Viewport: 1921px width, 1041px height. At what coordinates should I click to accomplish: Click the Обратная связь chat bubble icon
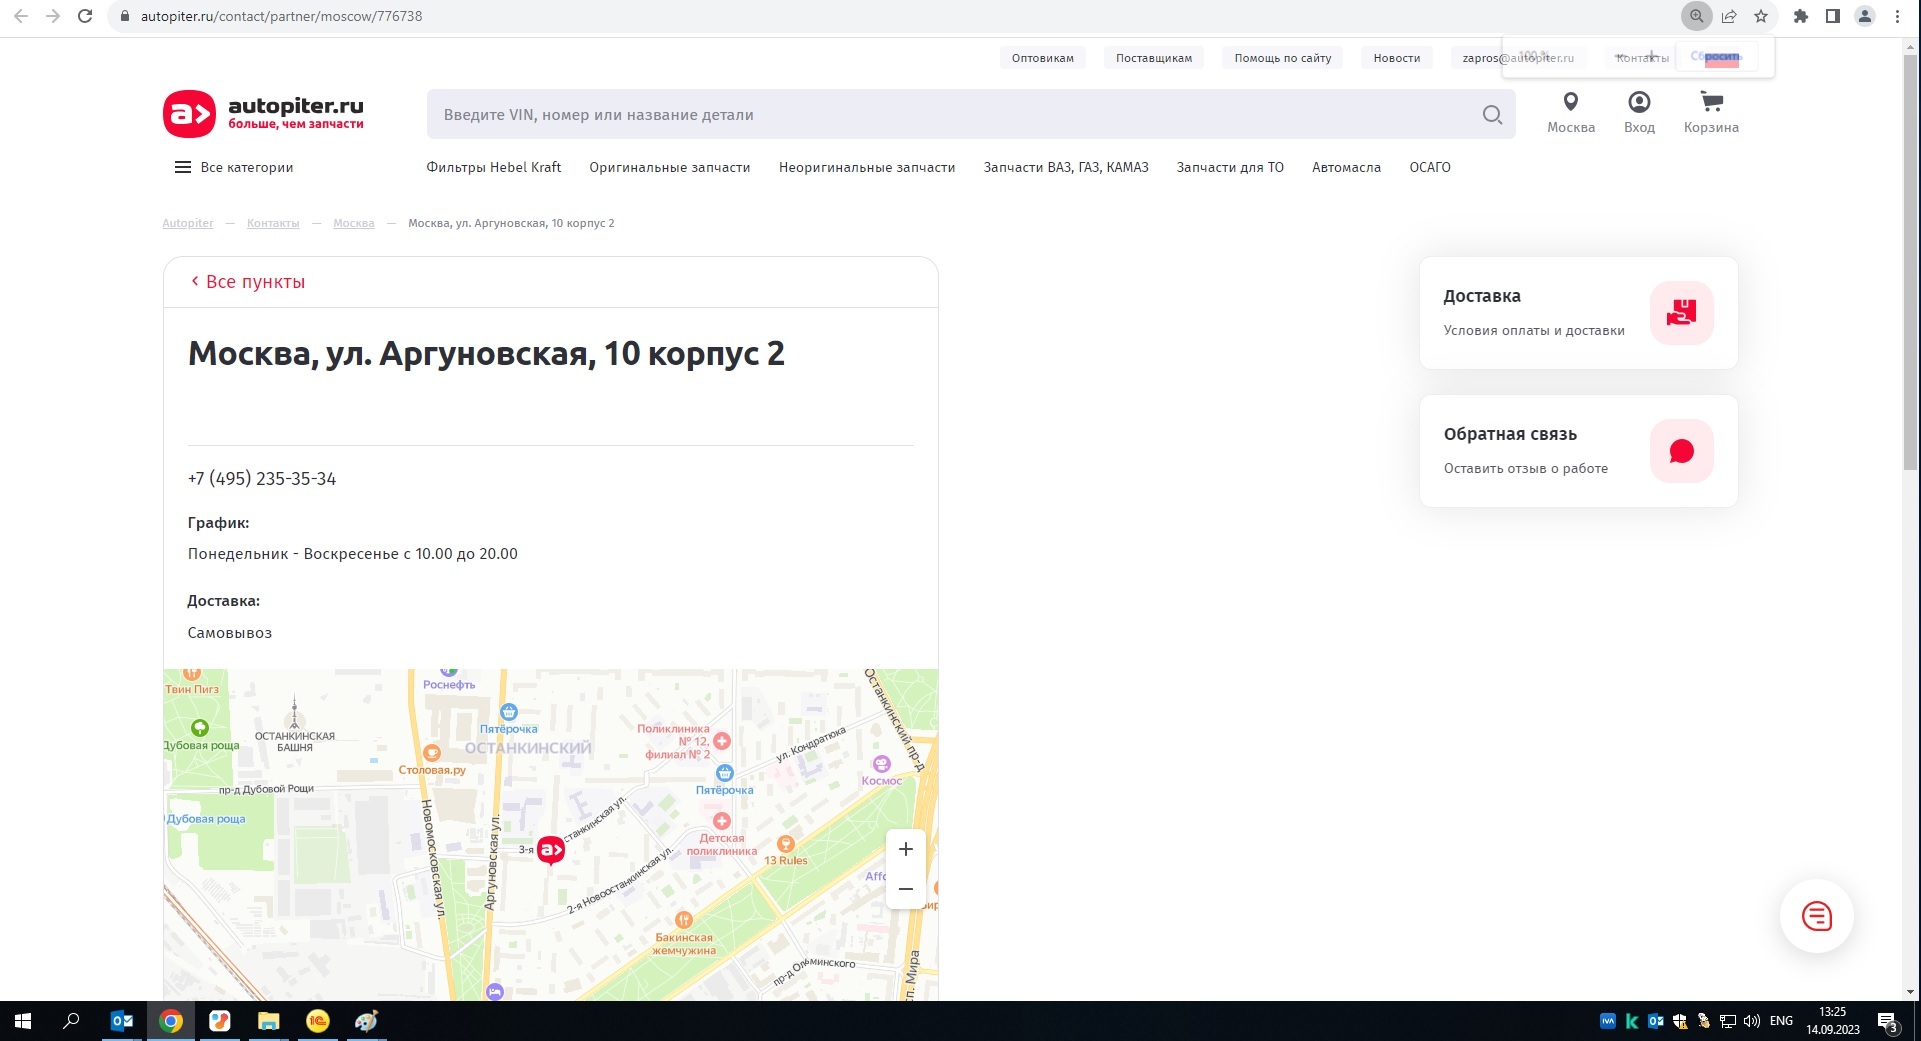click(1681, 451)
